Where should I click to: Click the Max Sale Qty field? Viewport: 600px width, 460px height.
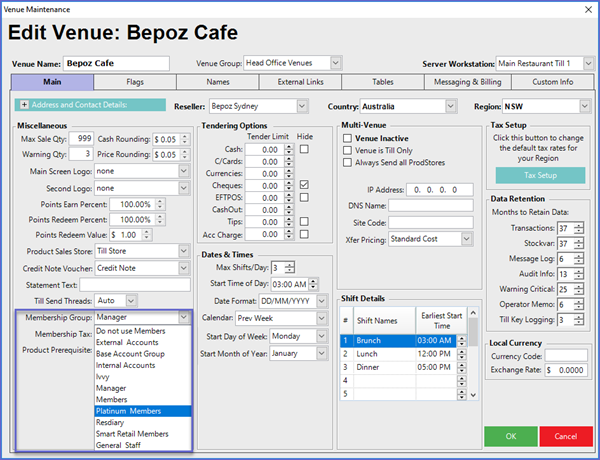coord(81,139)
